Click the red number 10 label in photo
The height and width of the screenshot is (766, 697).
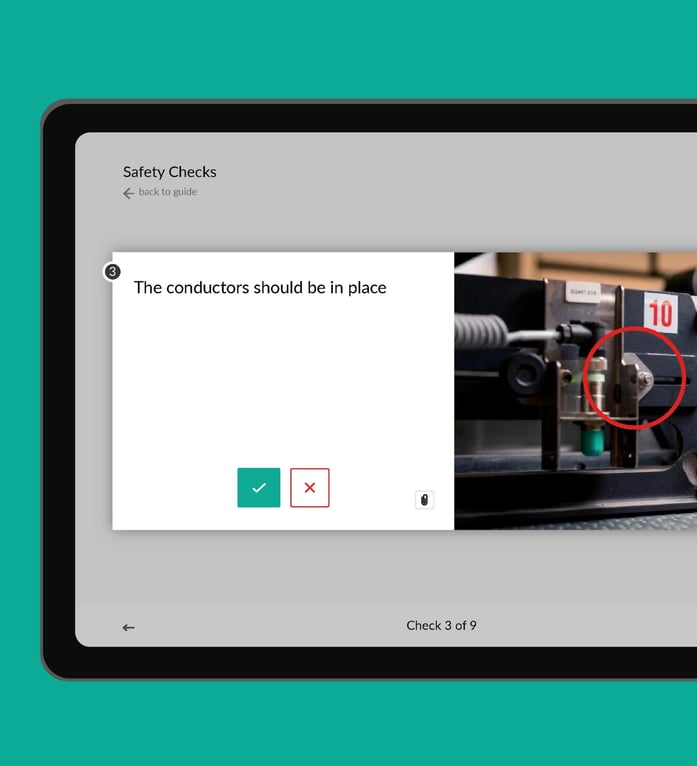(x=660, y=313)
